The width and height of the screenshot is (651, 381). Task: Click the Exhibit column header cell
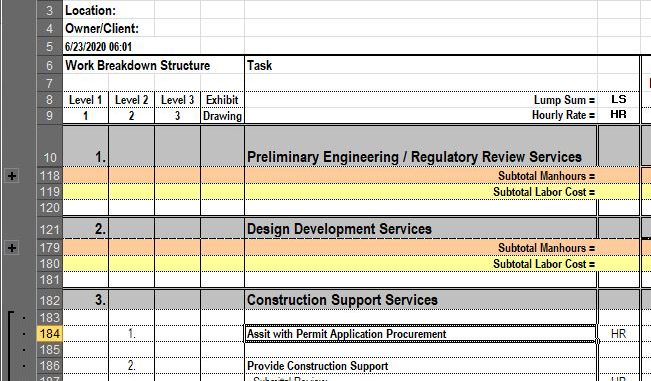click(222, 100)
